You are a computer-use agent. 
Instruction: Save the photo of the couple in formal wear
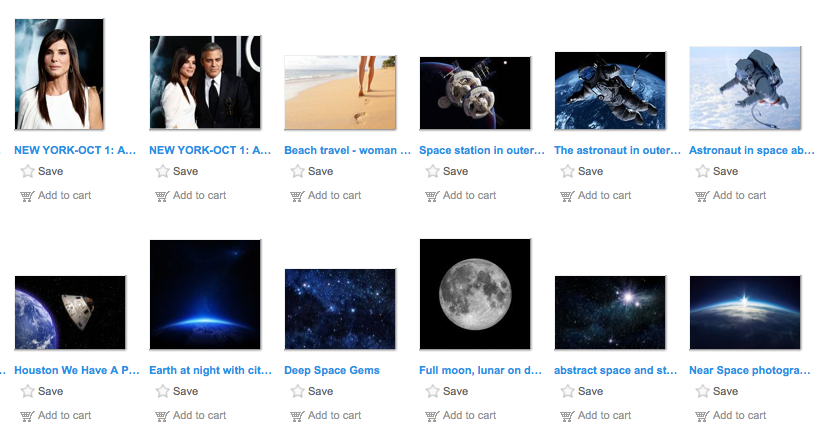pos(177,171)
